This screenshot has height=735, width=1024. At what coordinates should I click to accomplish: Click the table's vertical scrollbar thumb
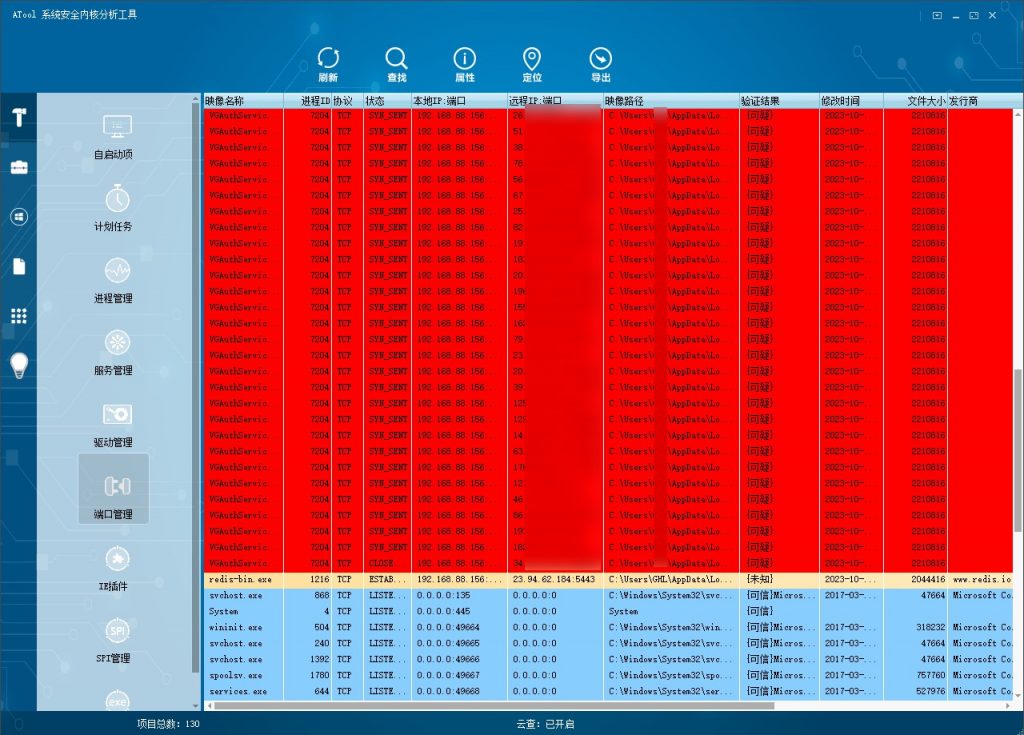(1017, 450)
